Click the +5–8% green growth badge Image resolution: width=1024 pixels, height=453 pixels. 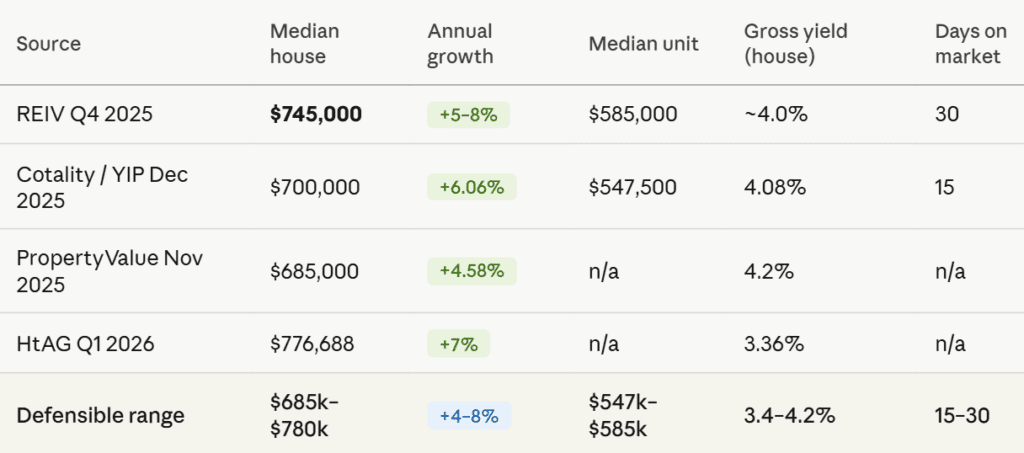(x=468, y=114)
